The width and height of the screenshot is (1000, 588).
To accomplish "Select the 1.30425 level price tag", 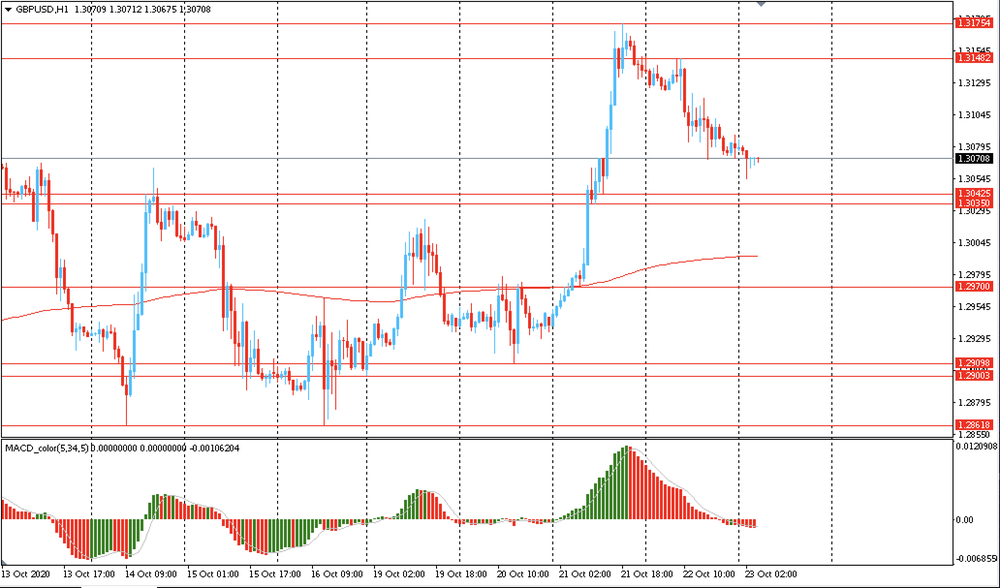I will 973,194.
